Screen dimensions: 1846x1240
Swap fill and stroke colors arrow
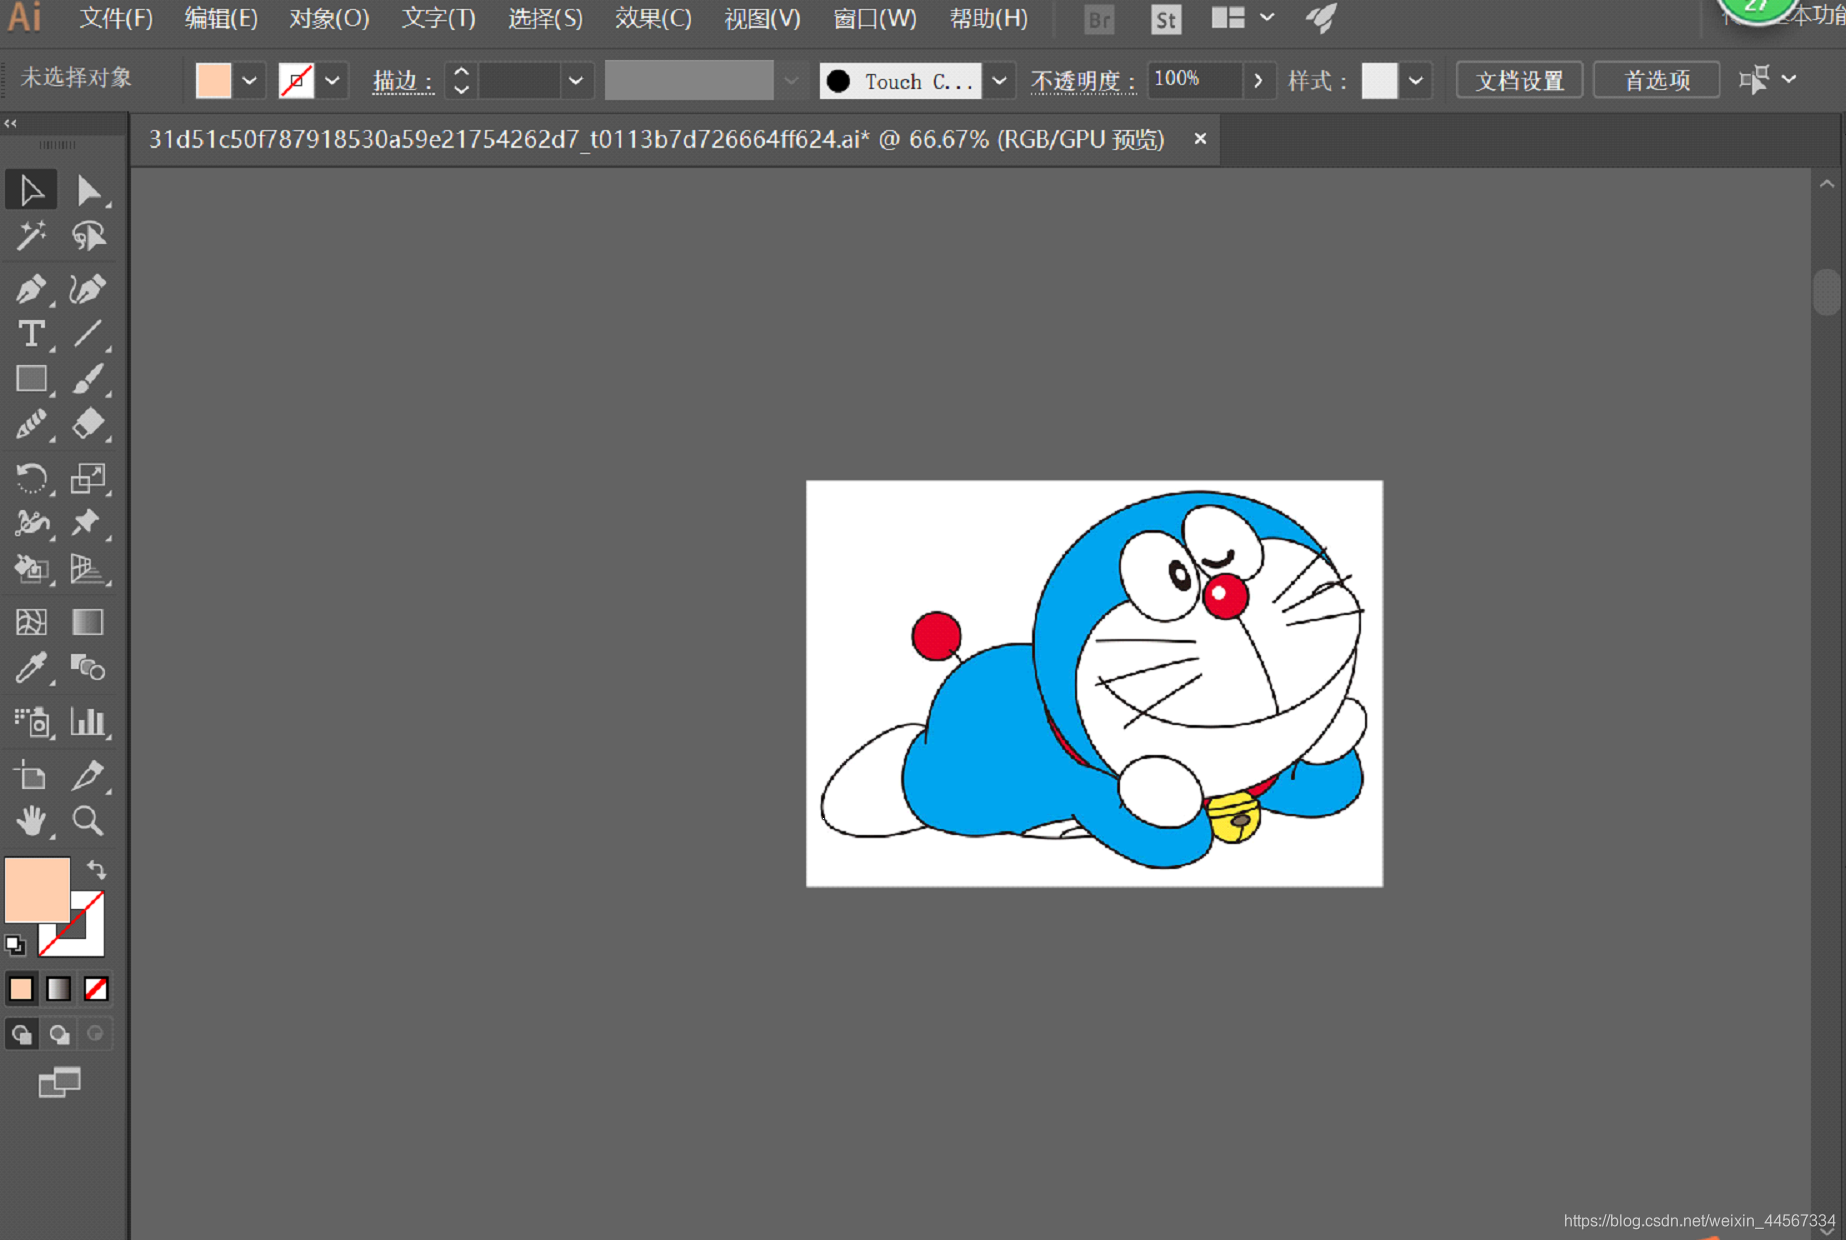[96, 869]
